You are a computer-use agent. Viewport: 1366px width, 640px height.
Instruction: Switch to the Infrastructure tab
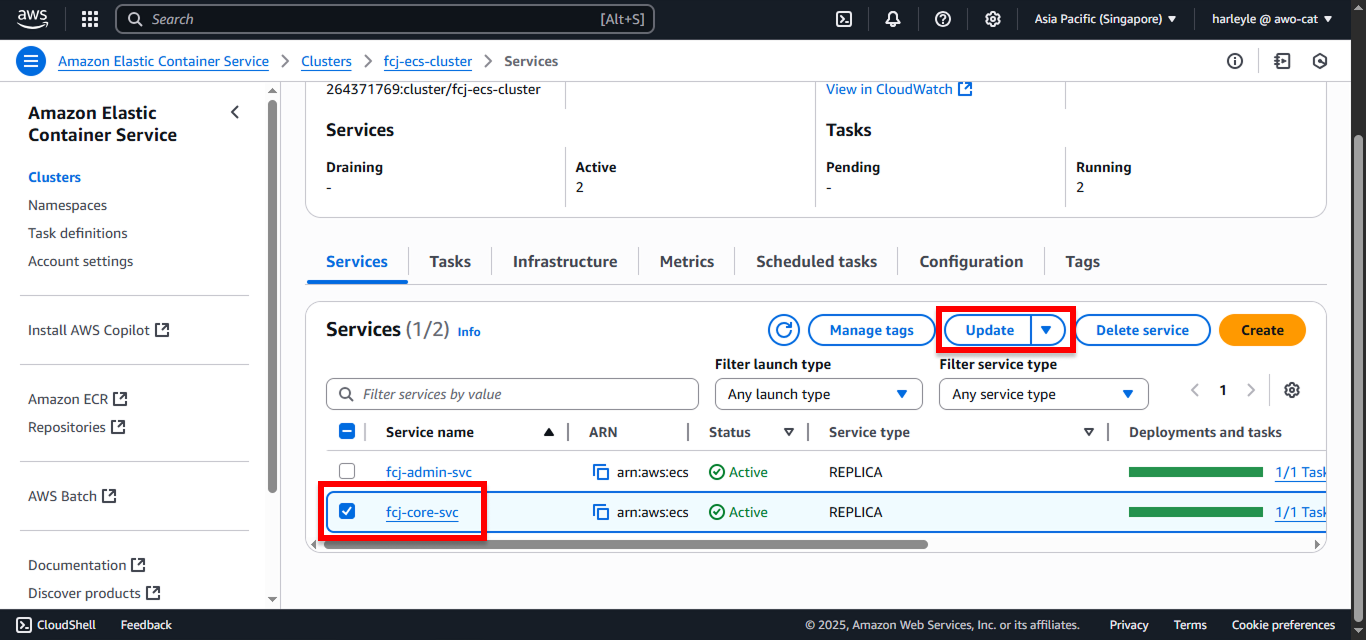click(565, 261)
